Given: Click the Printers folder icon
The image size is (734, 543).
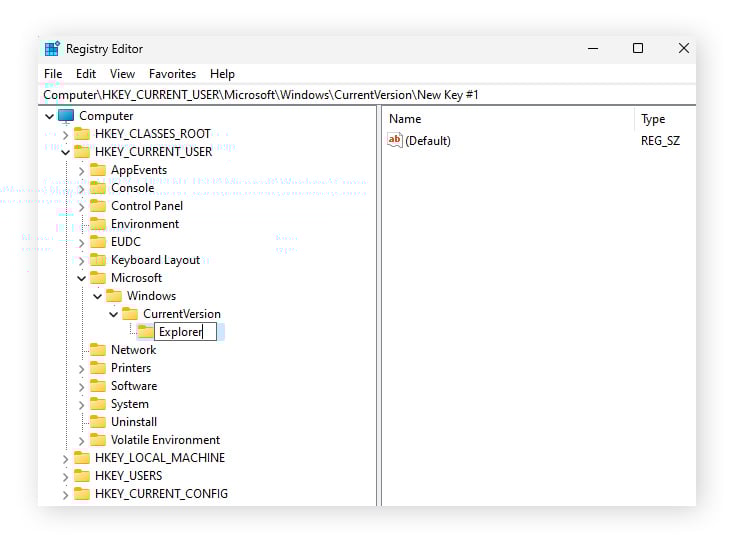Looking at the screenshot, I should point(98,368).
